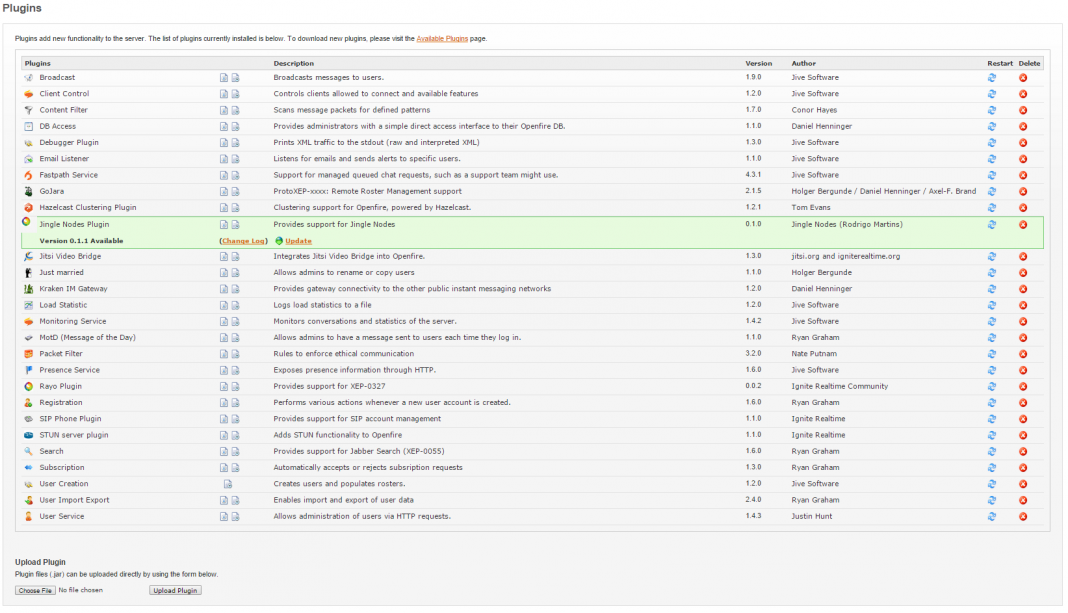The width and height of the screenshot is (1068, 613).
Task: Restart the SIP Phone Plugin
Action: point(992,420)
